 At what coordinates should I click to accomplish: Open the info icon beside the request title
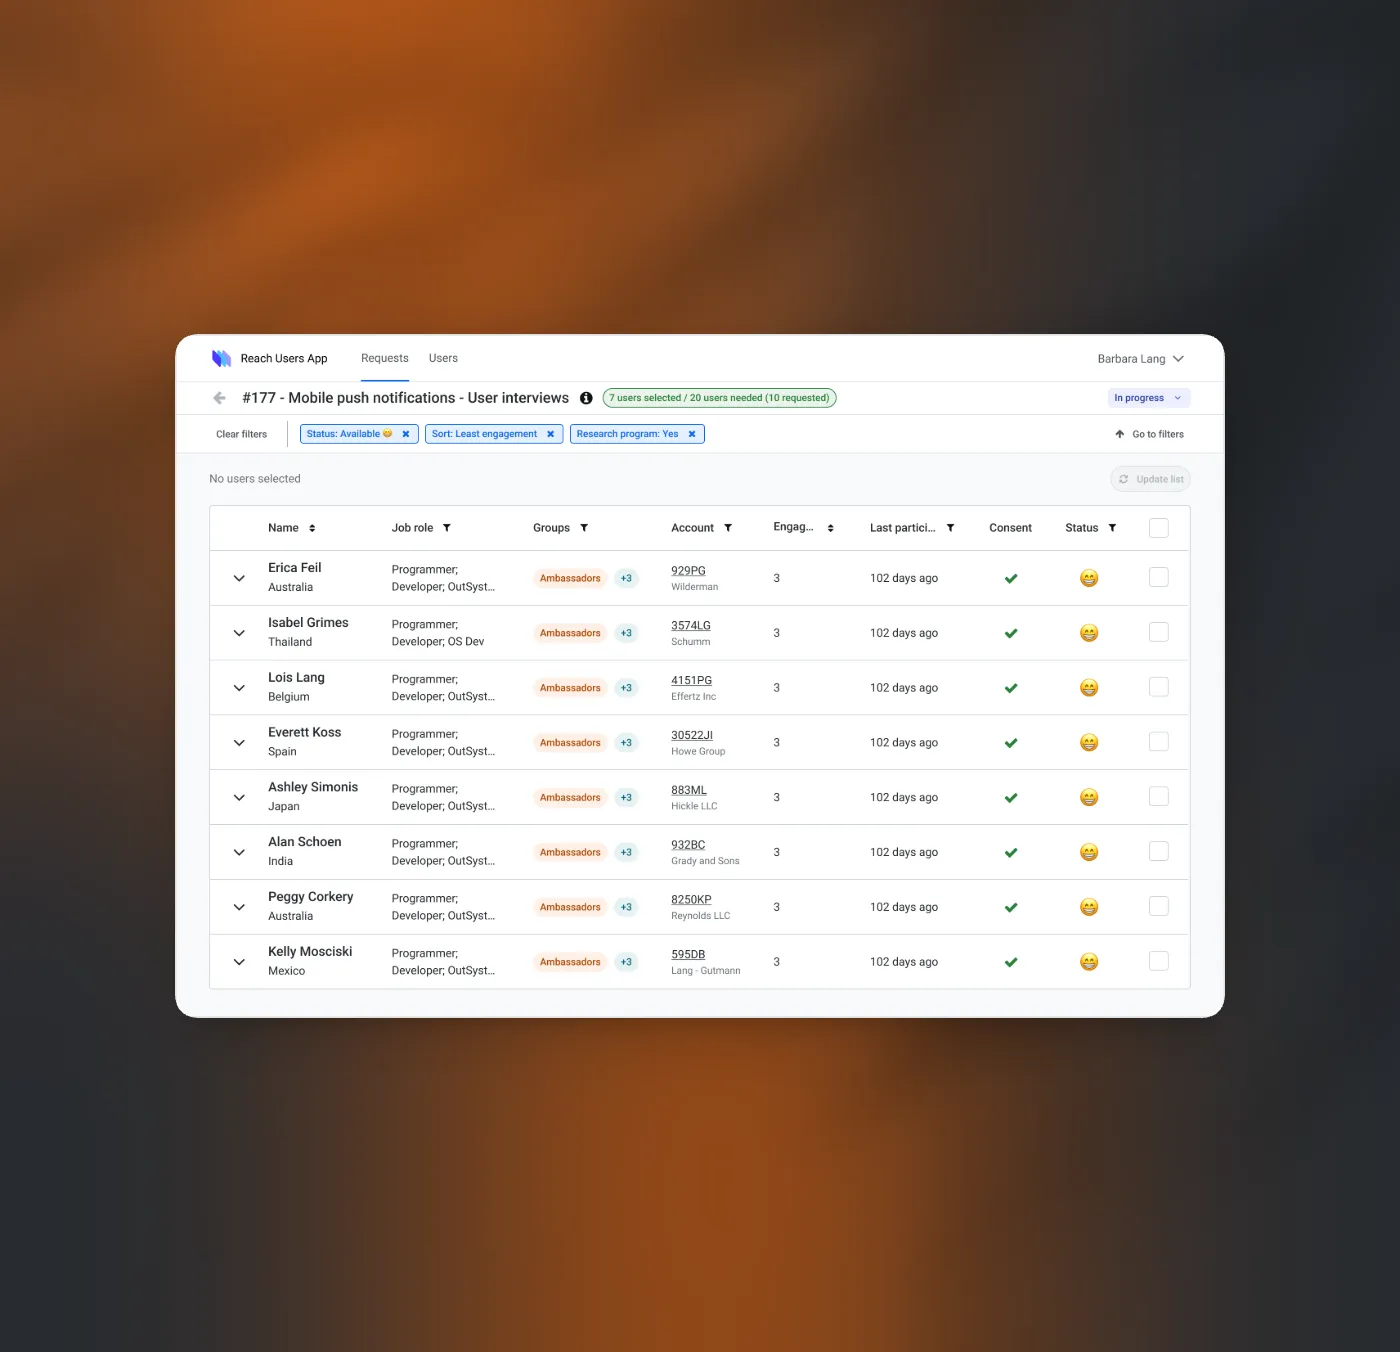586,398
